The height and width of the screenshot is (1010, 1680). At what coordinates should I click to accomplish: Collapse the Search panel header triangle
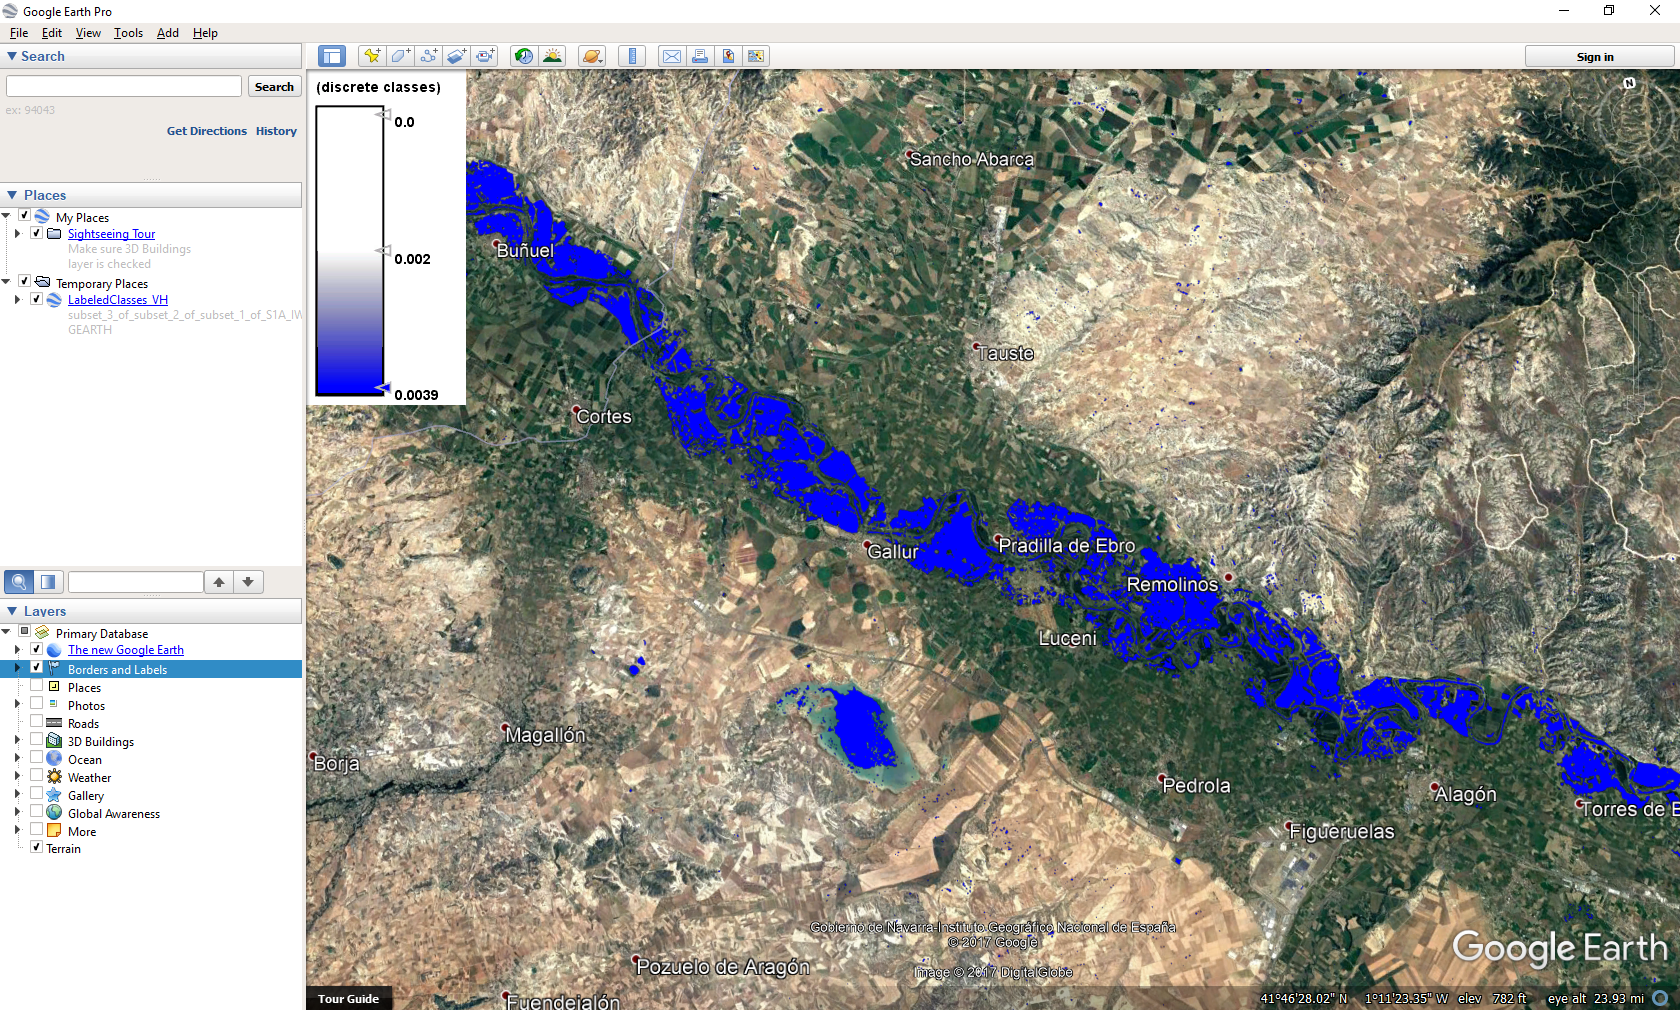click(12, 57)
